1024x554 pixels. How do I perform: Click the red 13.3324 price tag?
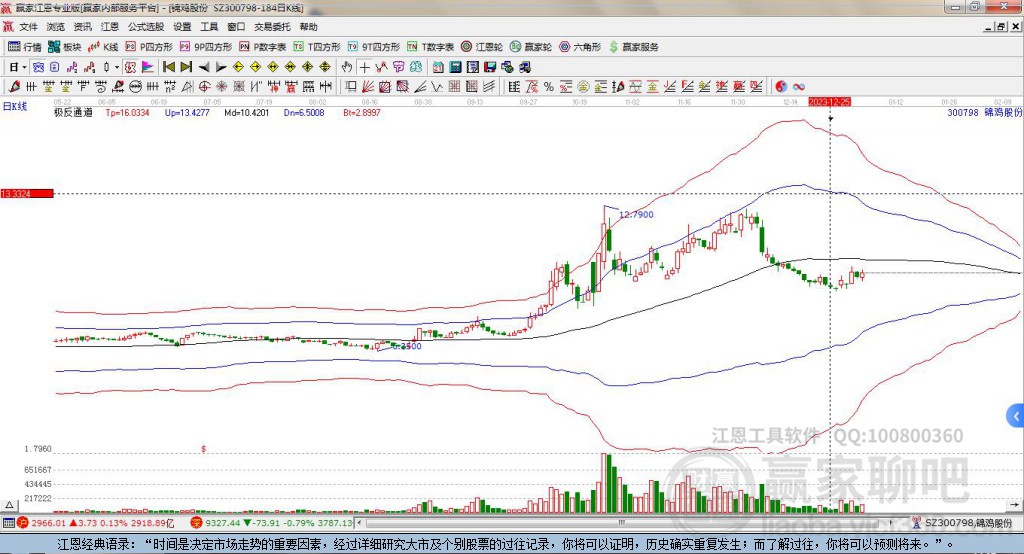coord(27,193)
